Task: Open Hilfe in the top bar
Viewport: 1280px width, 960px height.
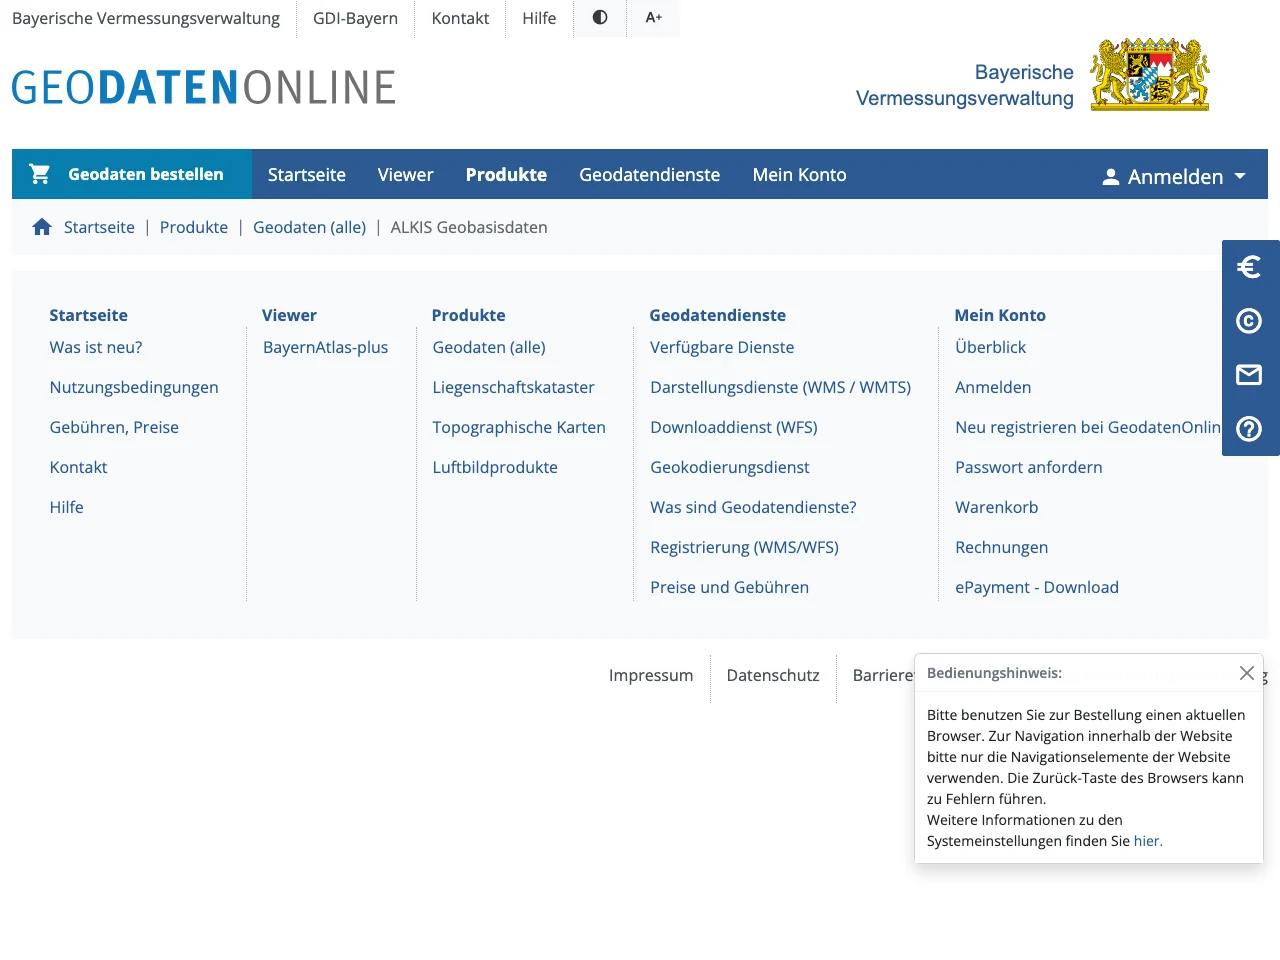Action: click(539, 18)
